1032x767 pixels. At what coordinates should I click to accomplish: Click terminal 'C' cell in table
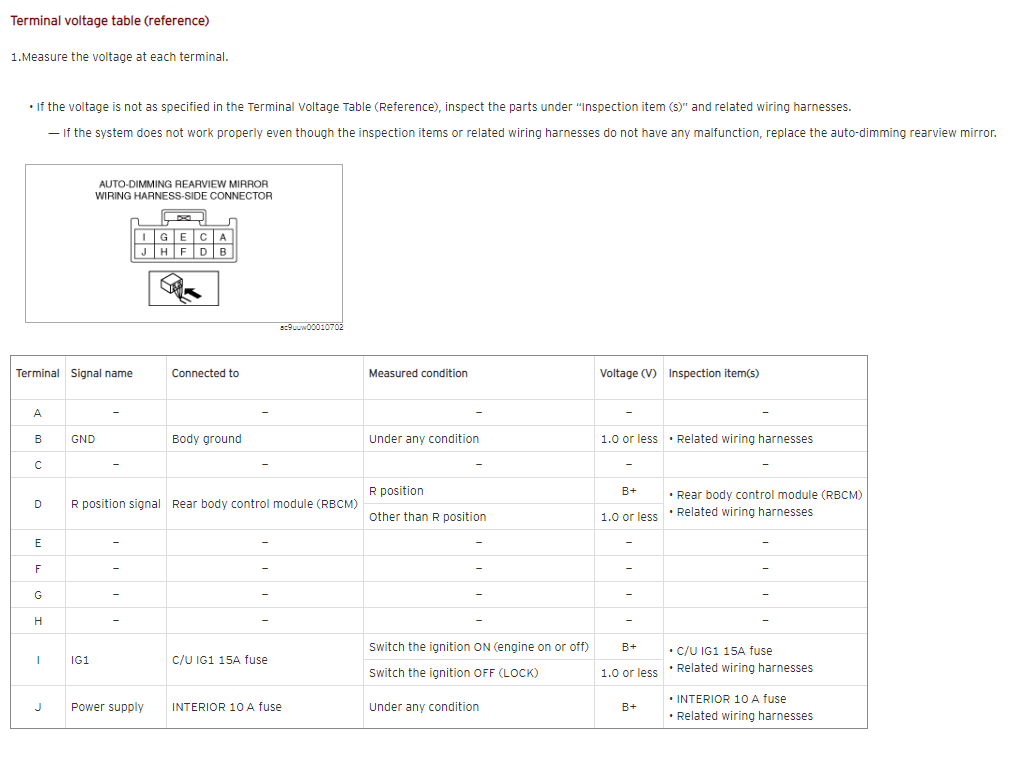(38, 465)
